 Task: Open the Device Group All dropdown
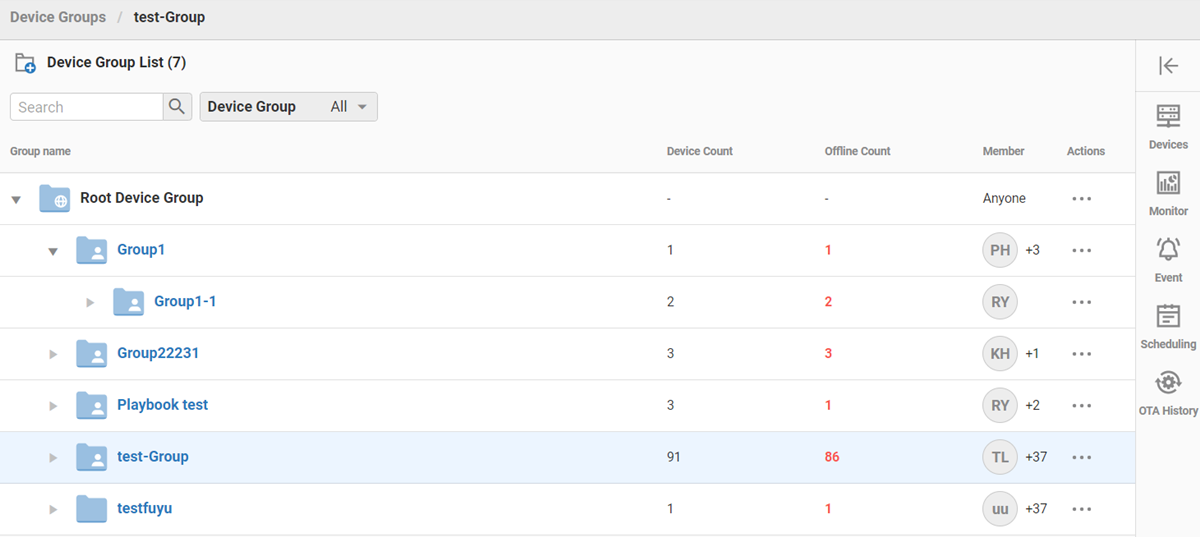(x=289, y=107)
